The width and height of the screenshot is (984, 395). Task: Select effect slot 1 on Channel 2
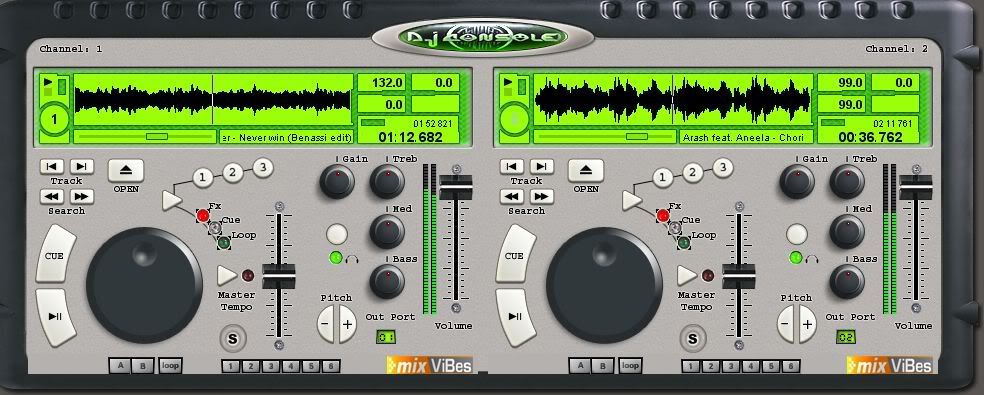[662, 178]
